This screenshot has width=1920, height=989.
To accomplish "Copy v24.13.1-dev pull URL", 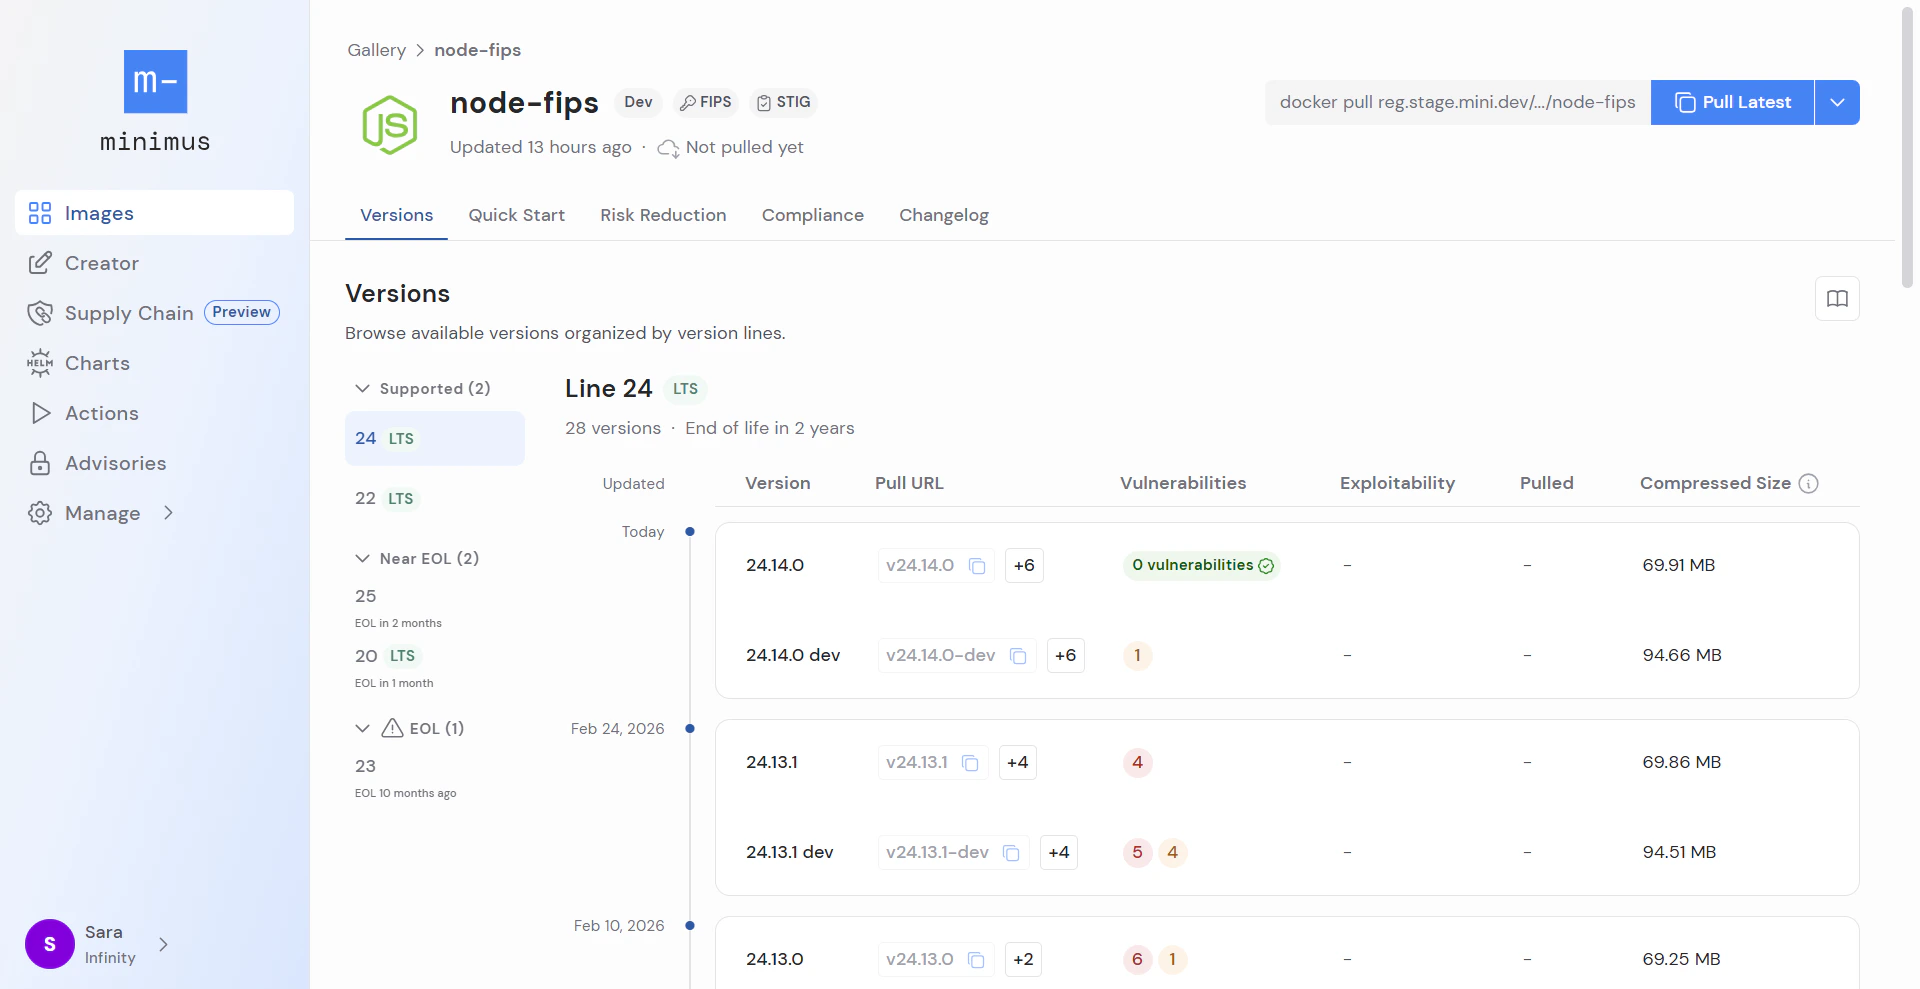I will point(1011,853).
